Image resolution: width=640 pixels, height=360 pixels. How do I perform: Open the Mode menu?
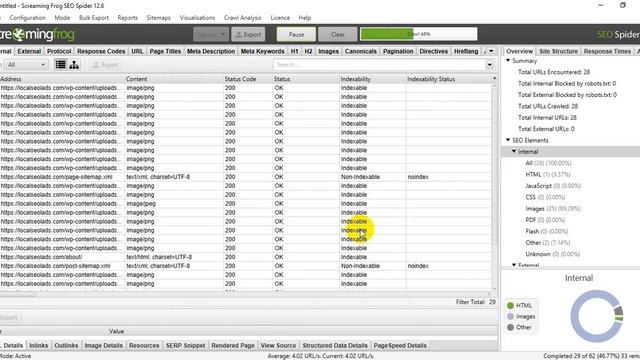(x=62, y=18)
